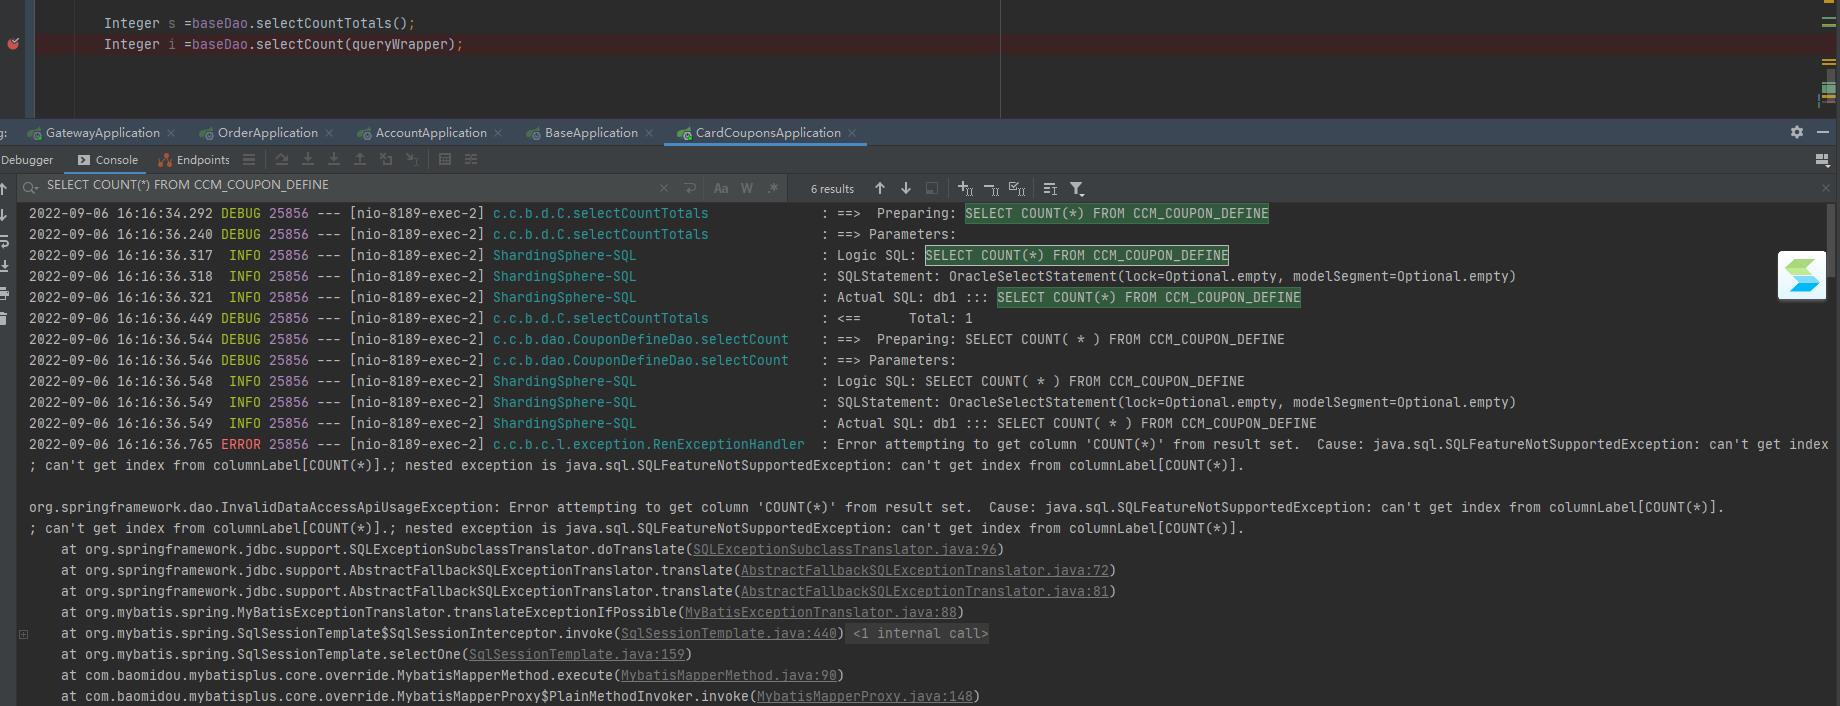Click the New Line icon in search field
This screenshot has width=1840, height=706.
(x=690, y=188)
